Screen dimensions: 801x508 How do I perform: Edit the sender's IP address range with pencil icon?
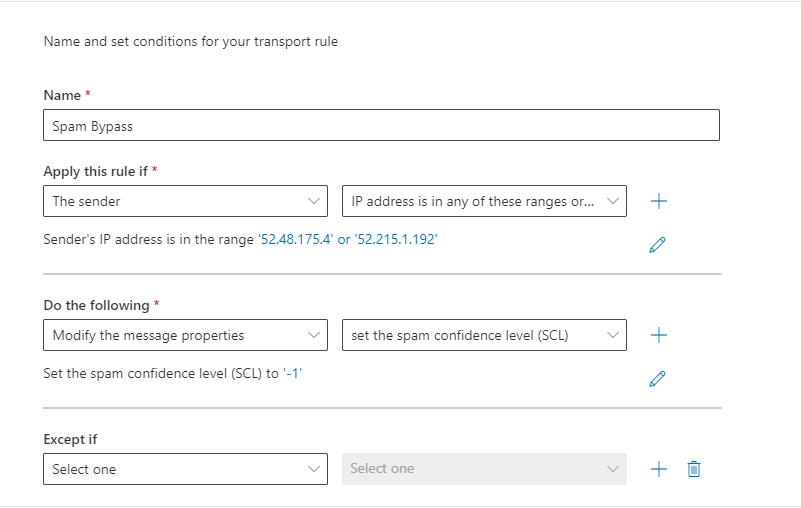point(657,245)
